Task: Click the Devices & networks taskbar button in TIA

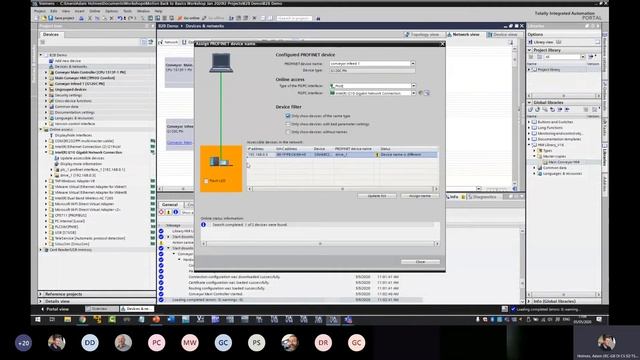Action: [137, 309]
